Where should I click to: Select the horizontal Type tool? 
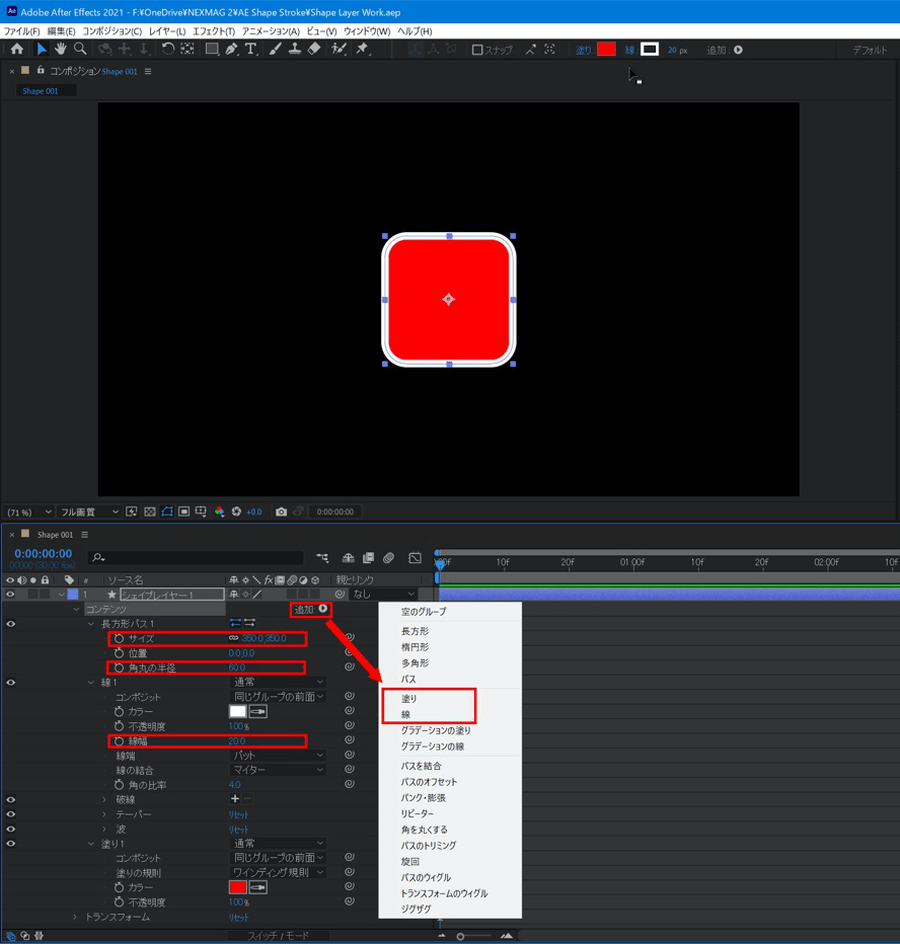click(x=250, y=49)
